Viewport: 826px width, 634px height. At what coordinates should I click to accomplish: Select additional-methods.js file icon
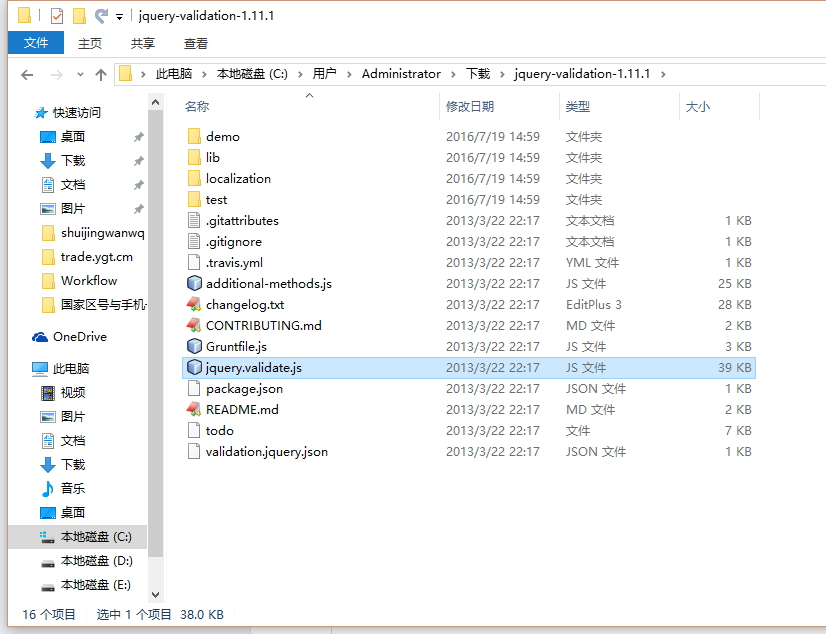click(x=194, y=283)
